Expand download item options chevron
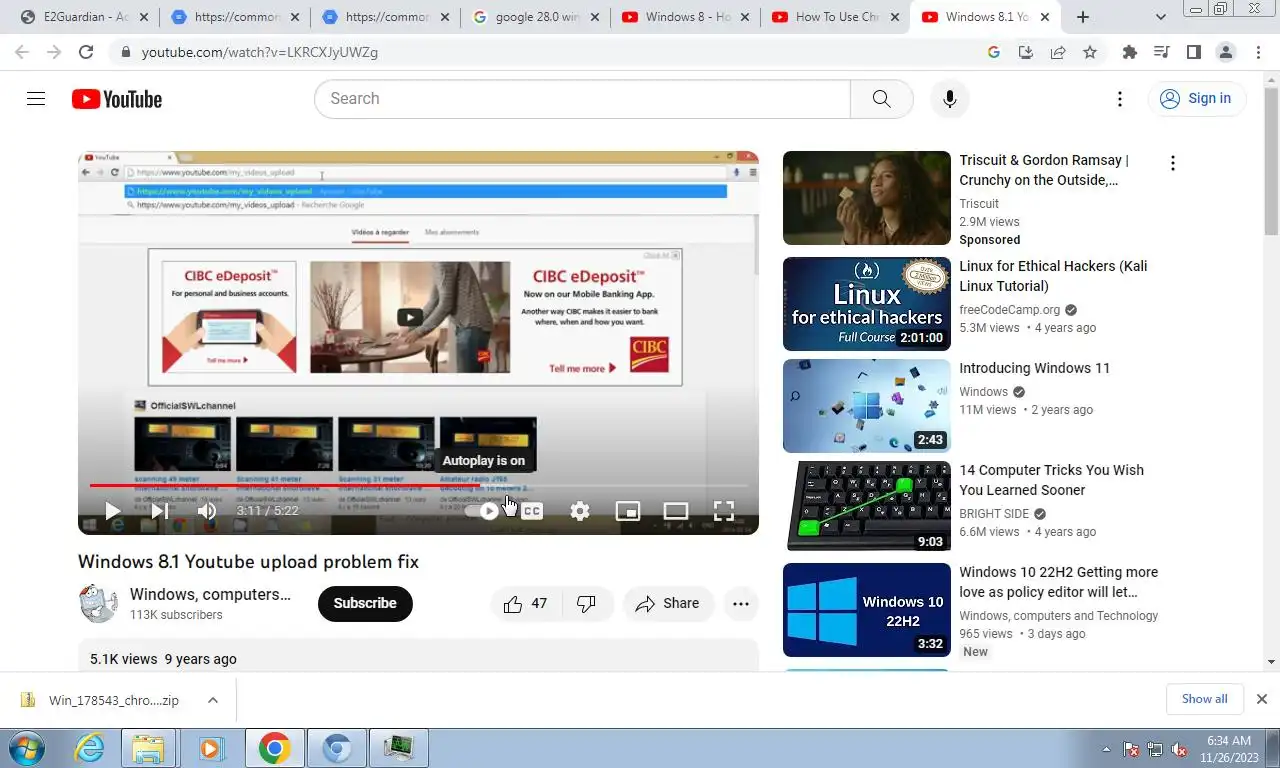Viewport: 1280px width, 768px height. click(213, 700)
